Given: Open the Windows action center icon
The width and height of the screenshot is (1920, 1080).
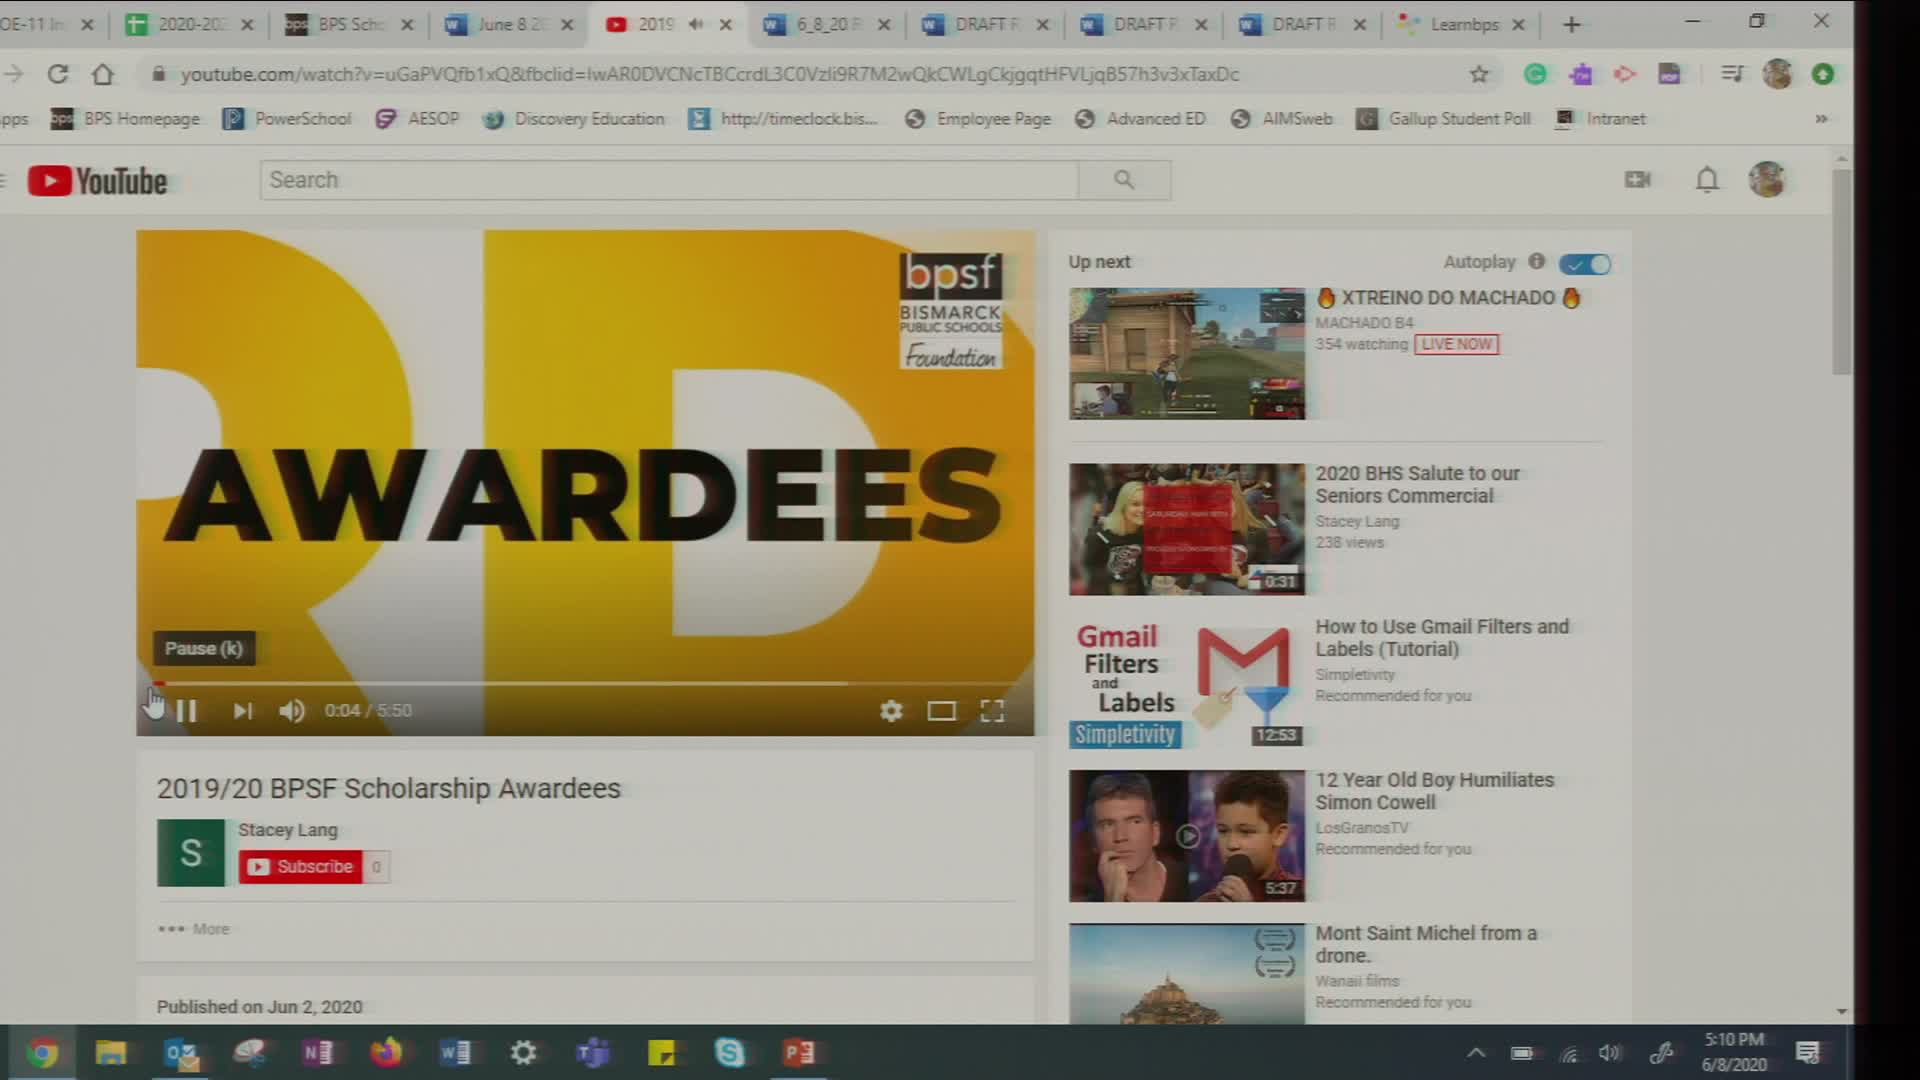Looking at the screenshot, I should [x=1808, y=1053].
